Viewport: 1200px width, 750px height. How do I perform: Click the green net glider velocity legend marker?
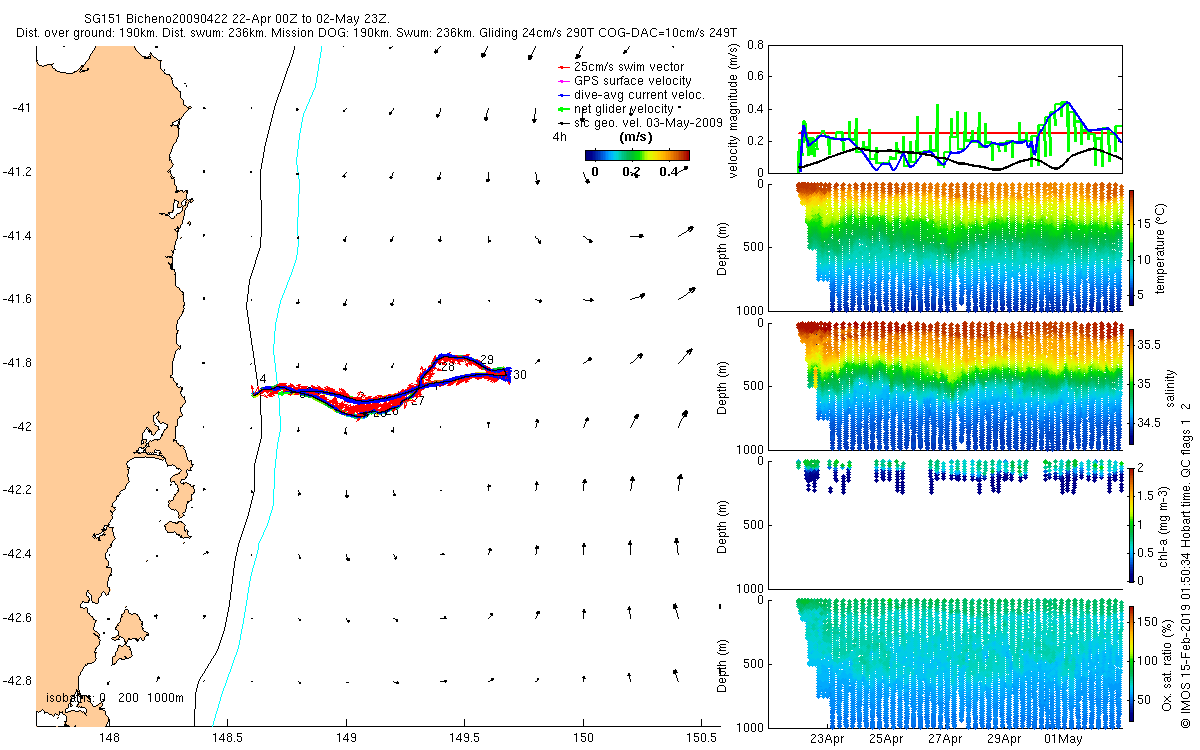point(565,109)
